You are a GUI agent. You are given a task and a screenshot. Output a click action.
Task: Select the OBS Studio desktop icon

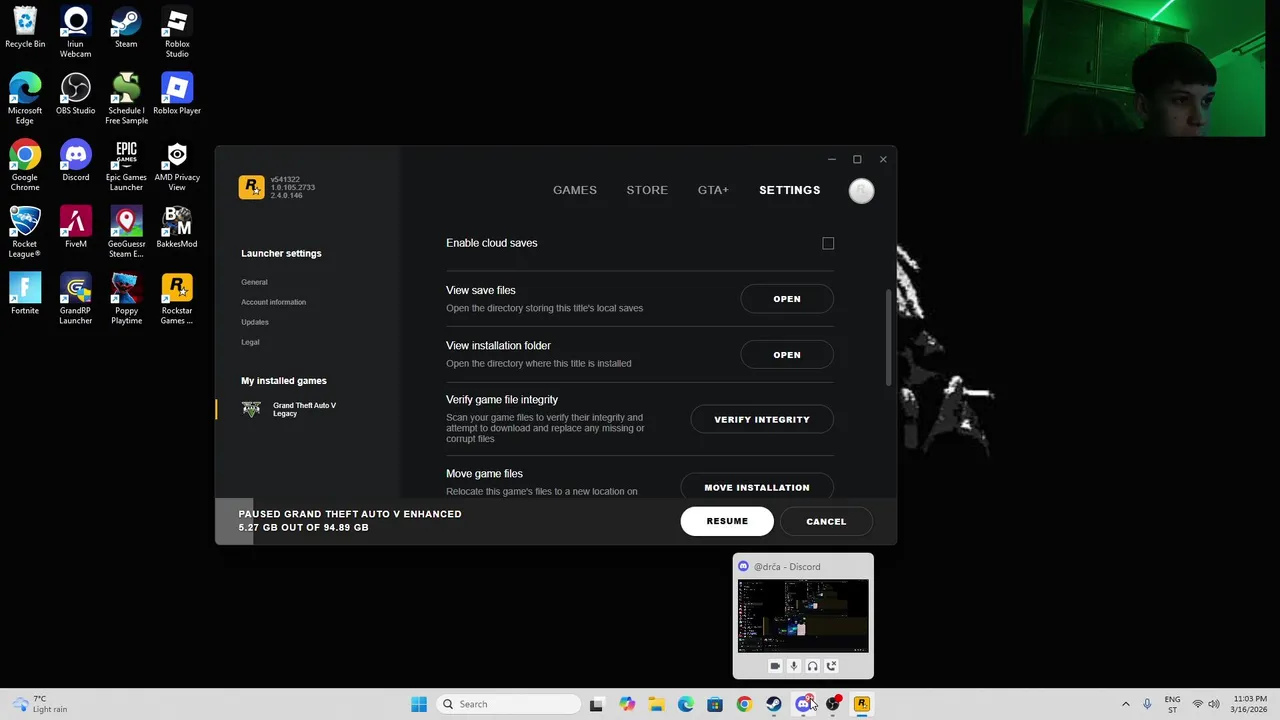pyautogui.click(x=75, y=95)
